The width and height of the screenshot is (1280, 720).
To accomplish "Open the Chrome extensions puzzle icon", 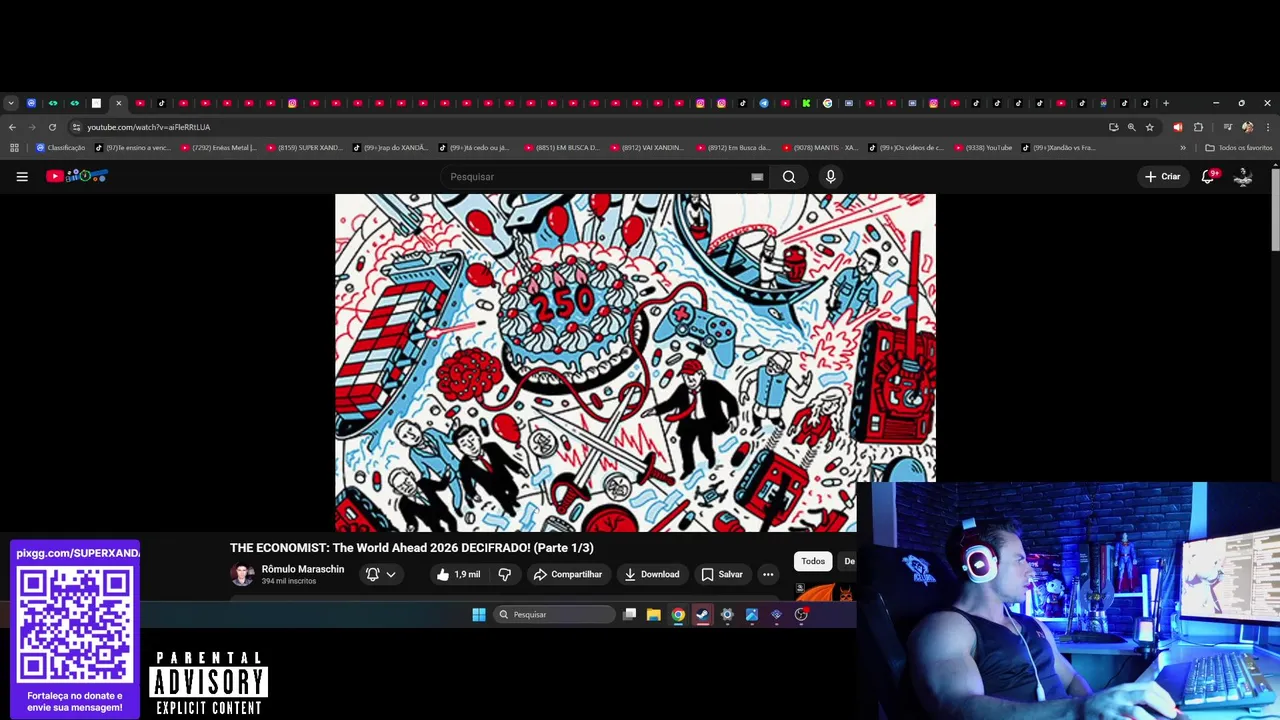I will pyautogui.click(x=1198, y=127).
